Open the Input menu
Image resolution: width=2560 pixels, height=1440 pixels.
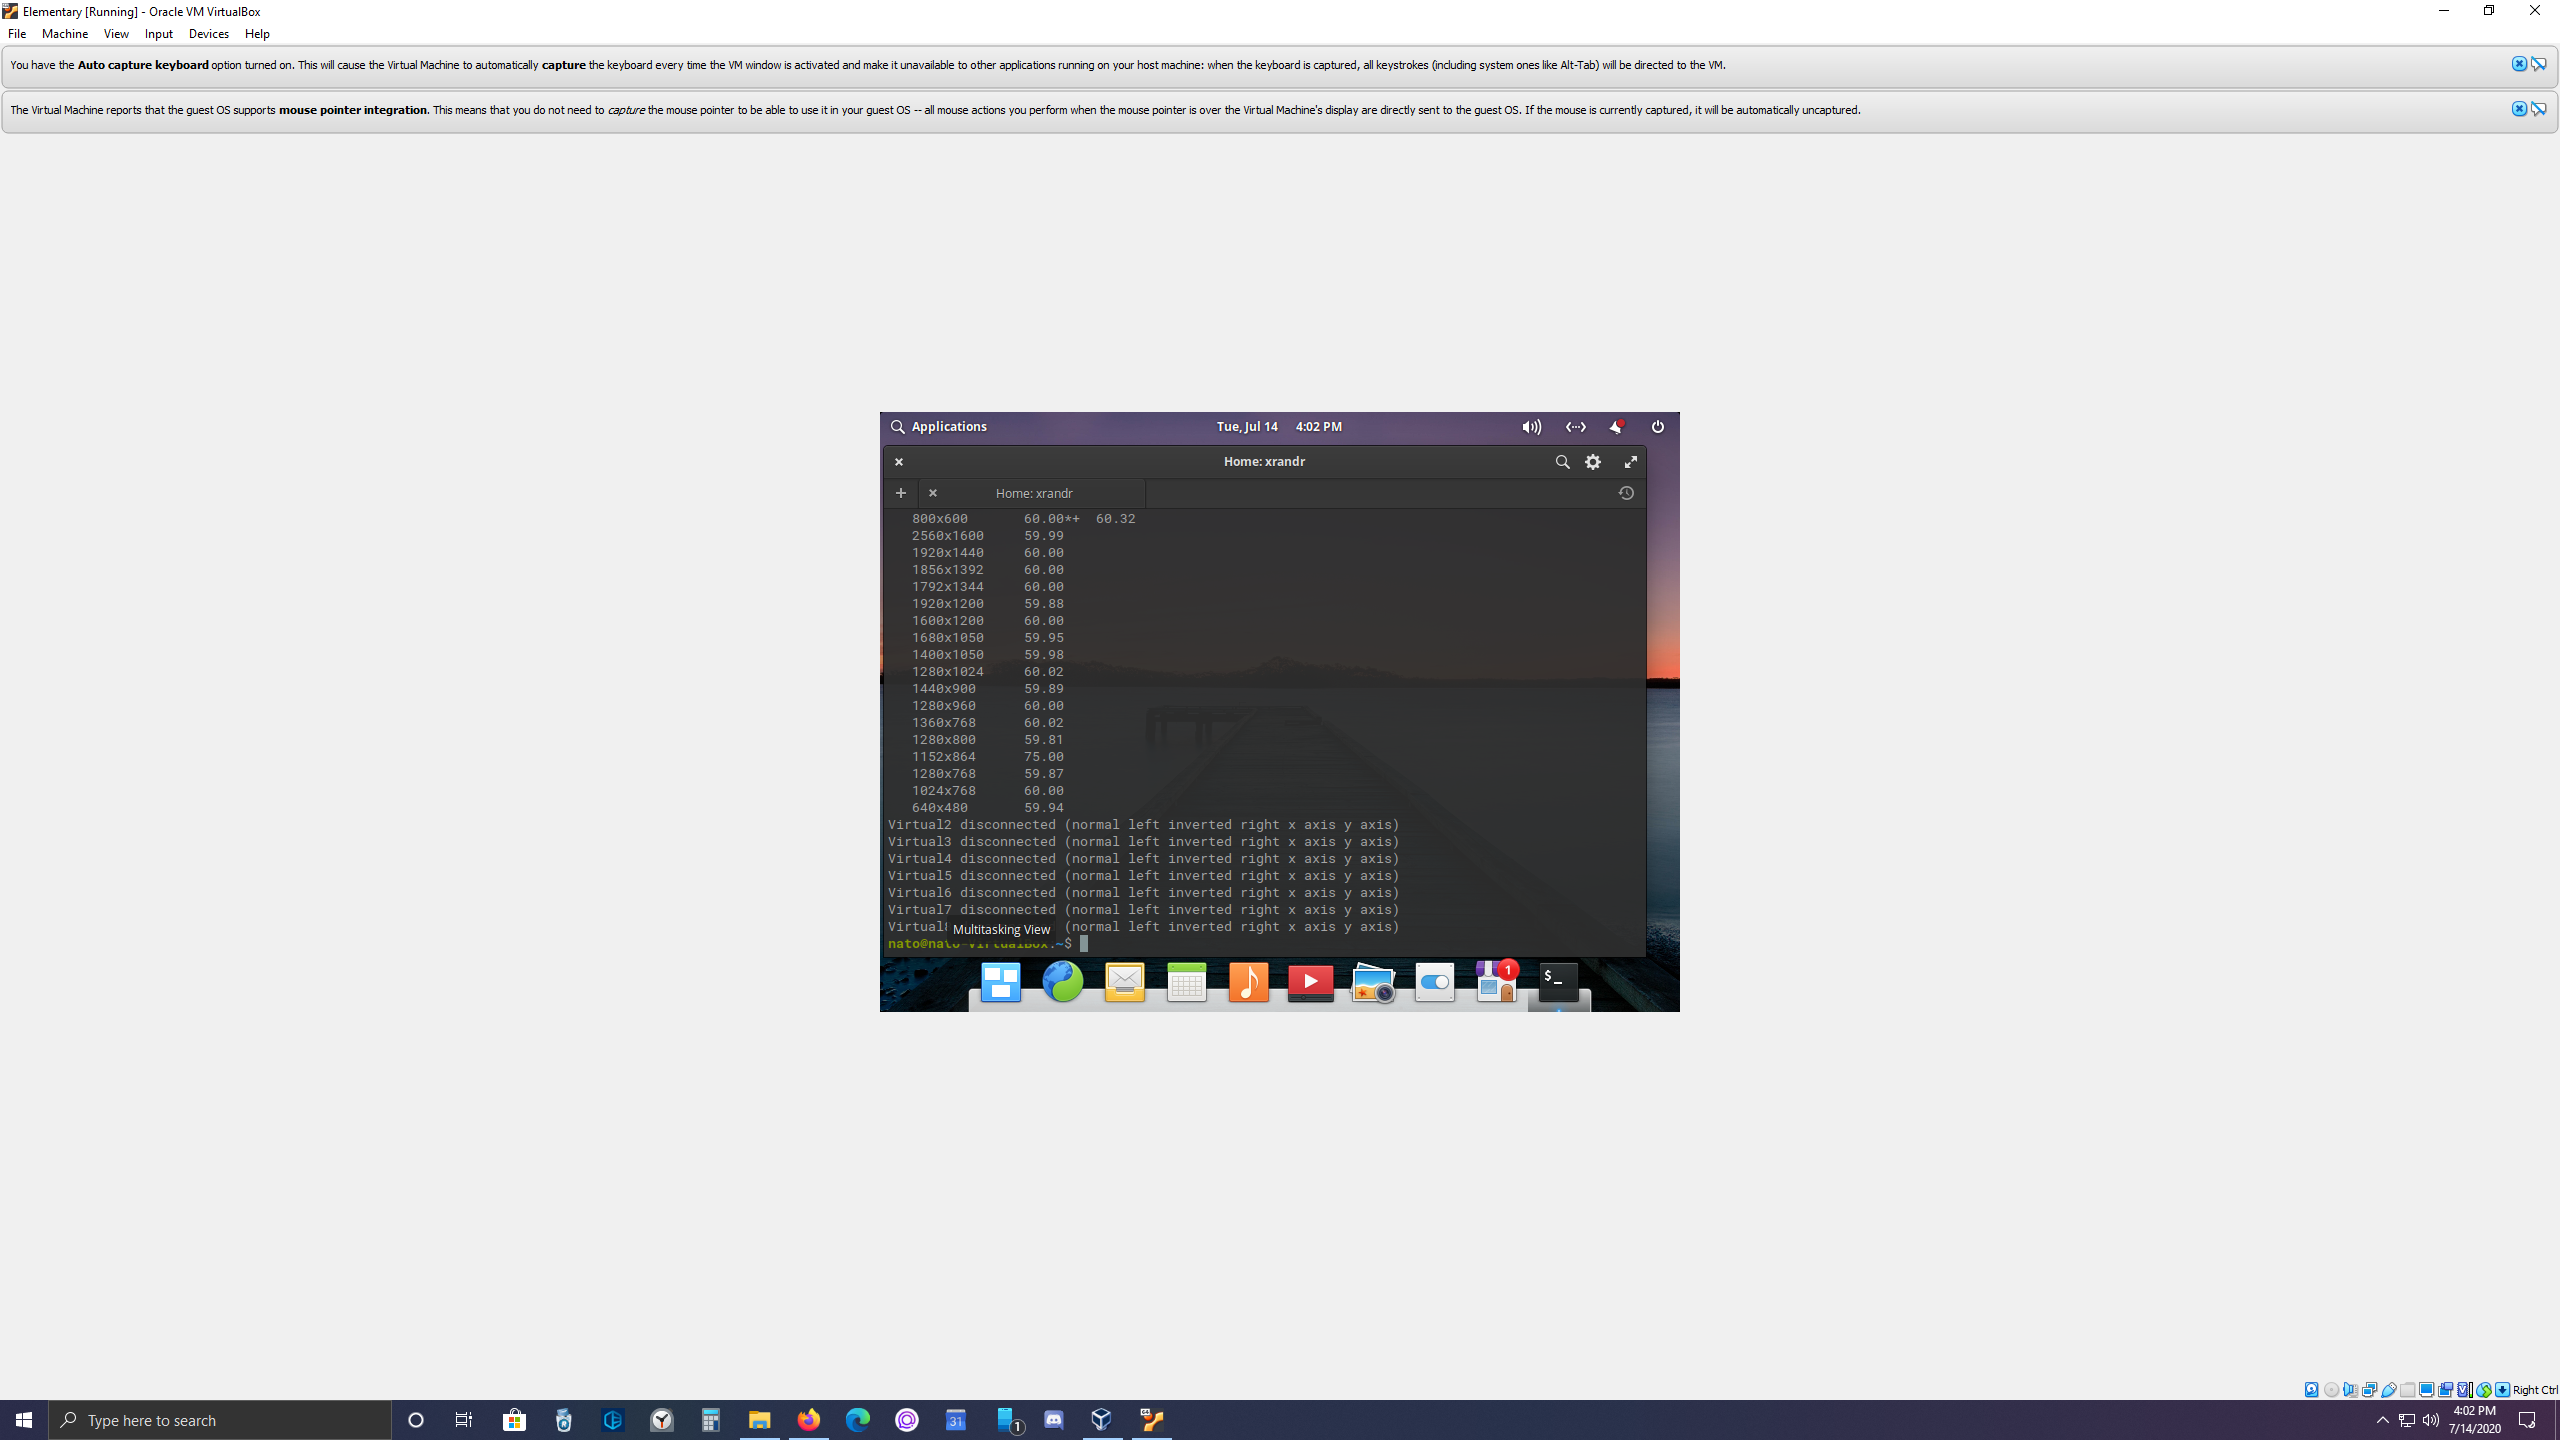[159, 34]
